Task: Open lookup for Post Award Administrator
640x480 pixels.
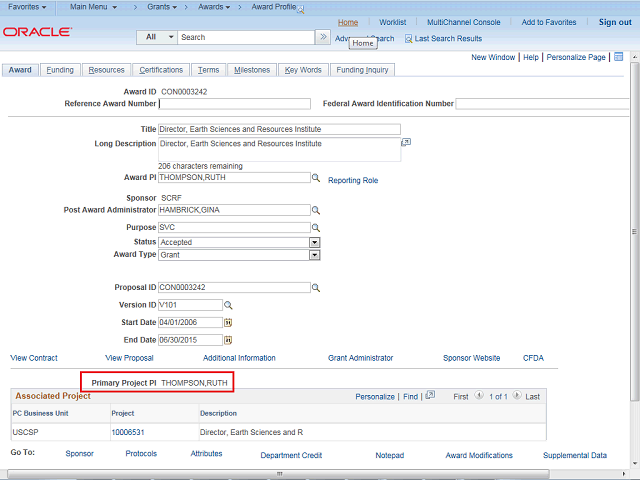Action: 315,211
